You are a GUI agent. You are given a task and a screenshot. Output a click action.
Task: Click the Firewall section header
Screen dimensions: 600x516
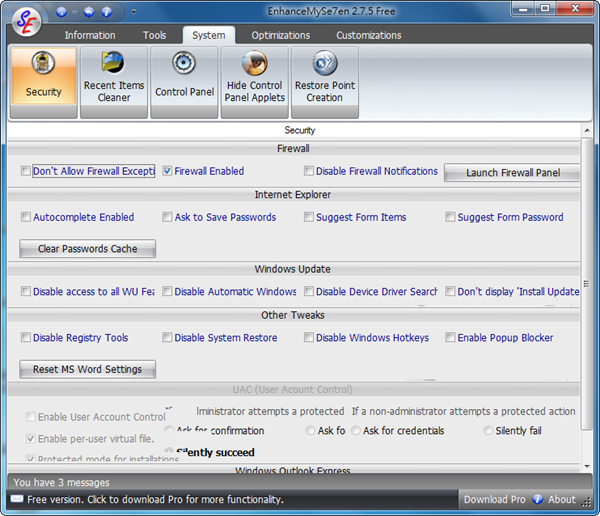(x=293, y=149)
